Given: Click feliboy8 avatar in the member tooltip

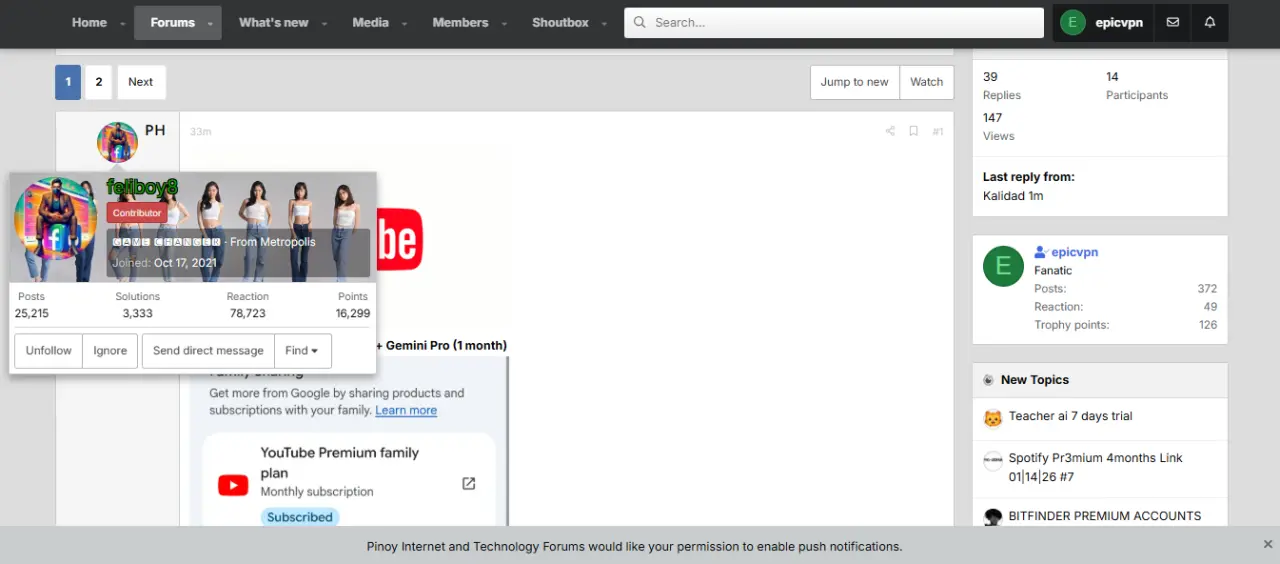Looking at the screenshot, I should coord(55,219).
